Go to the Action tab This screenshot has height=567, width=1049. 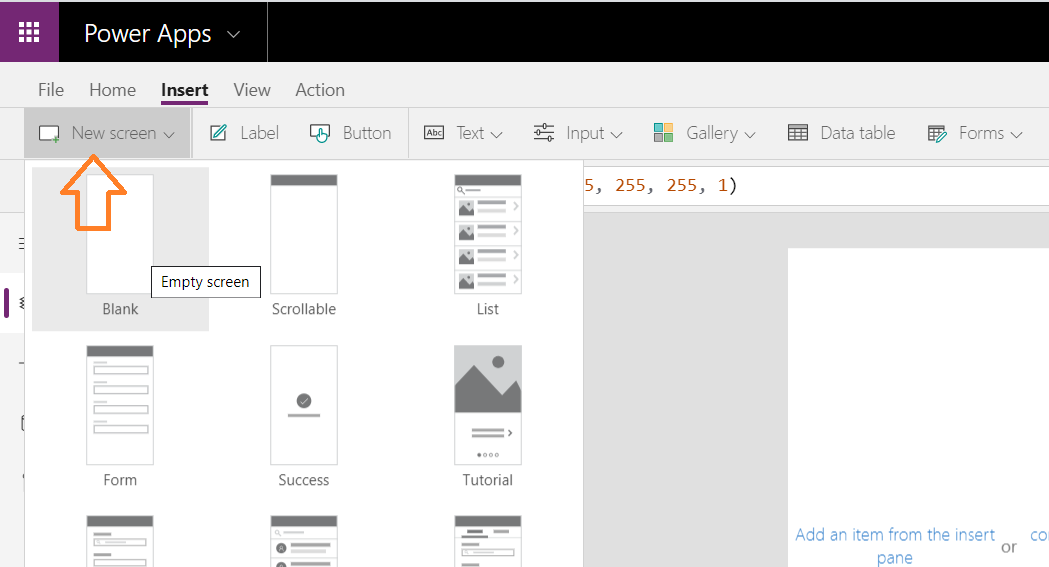(x=320, y=90)
